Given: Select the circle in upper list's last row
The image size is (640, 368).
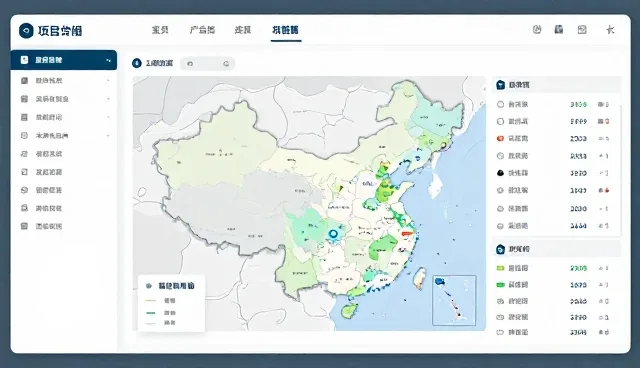Looking at the screenshot, I should [x=500, y=226].
